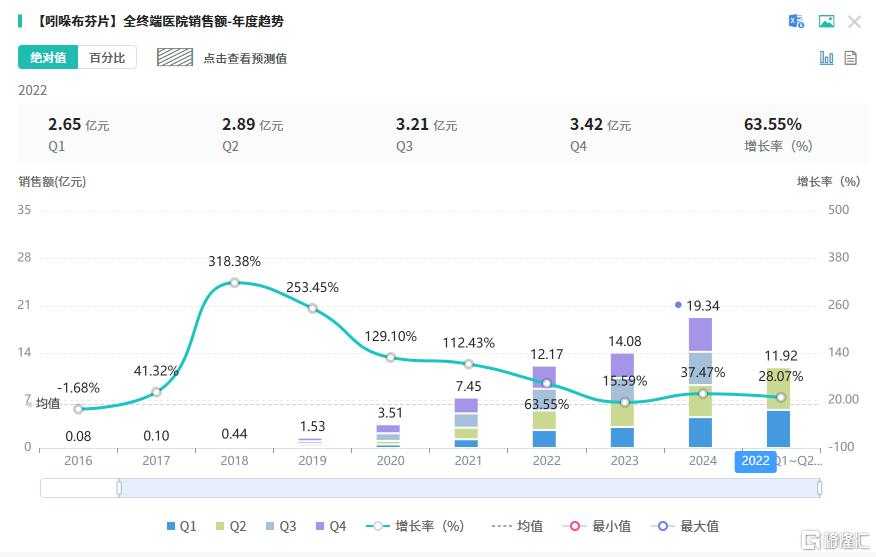Viewport: 876px width, 557px height.
Task: Click the left handle of the range slider
Action: click(x=119, y=488)
